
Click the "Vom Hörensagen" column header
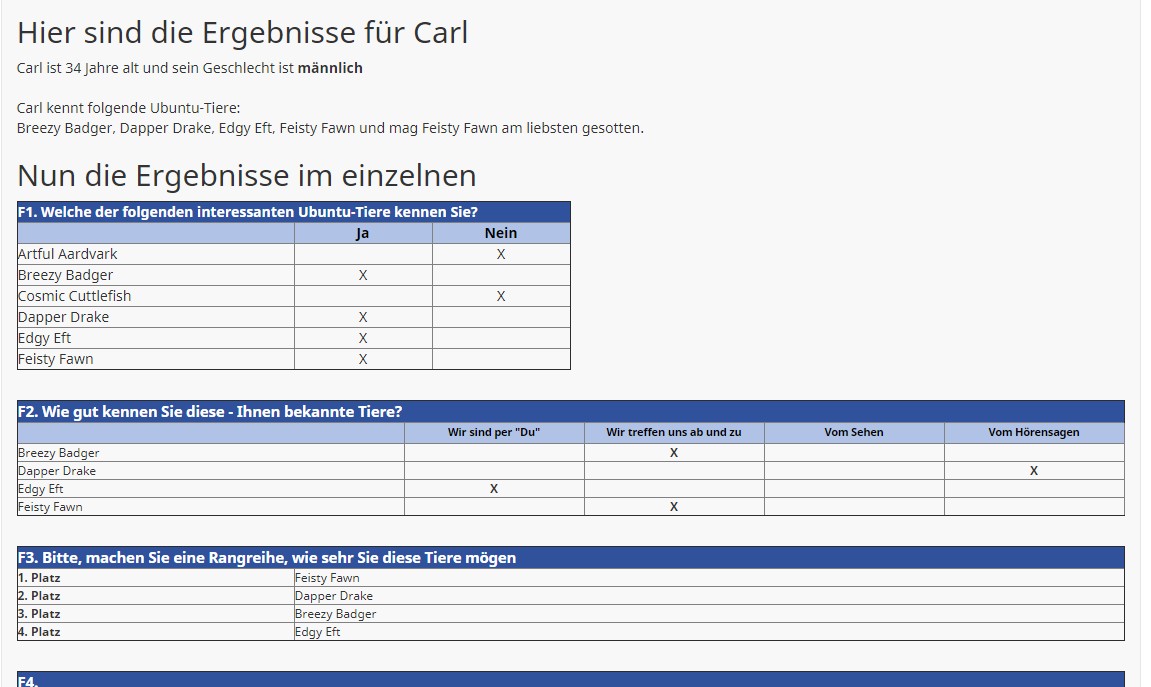click(x=1034, y=432)
